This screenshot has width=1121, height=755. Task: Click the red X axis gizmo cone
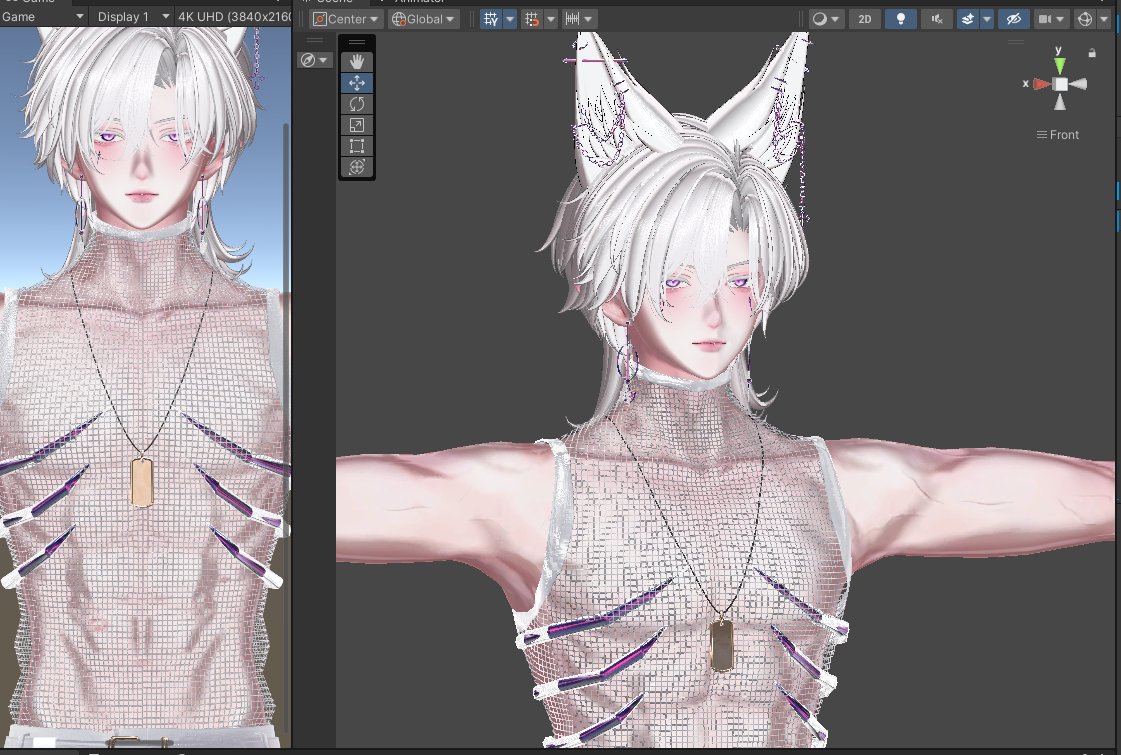coord(1042,84)
